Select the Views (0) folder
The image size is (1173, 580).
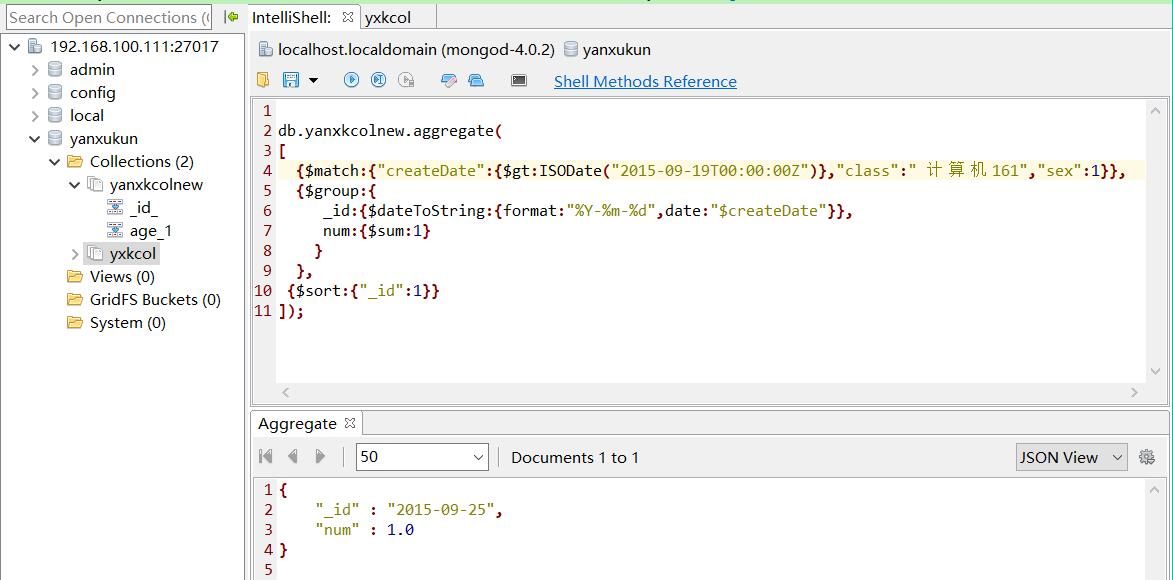pos(122,277)
